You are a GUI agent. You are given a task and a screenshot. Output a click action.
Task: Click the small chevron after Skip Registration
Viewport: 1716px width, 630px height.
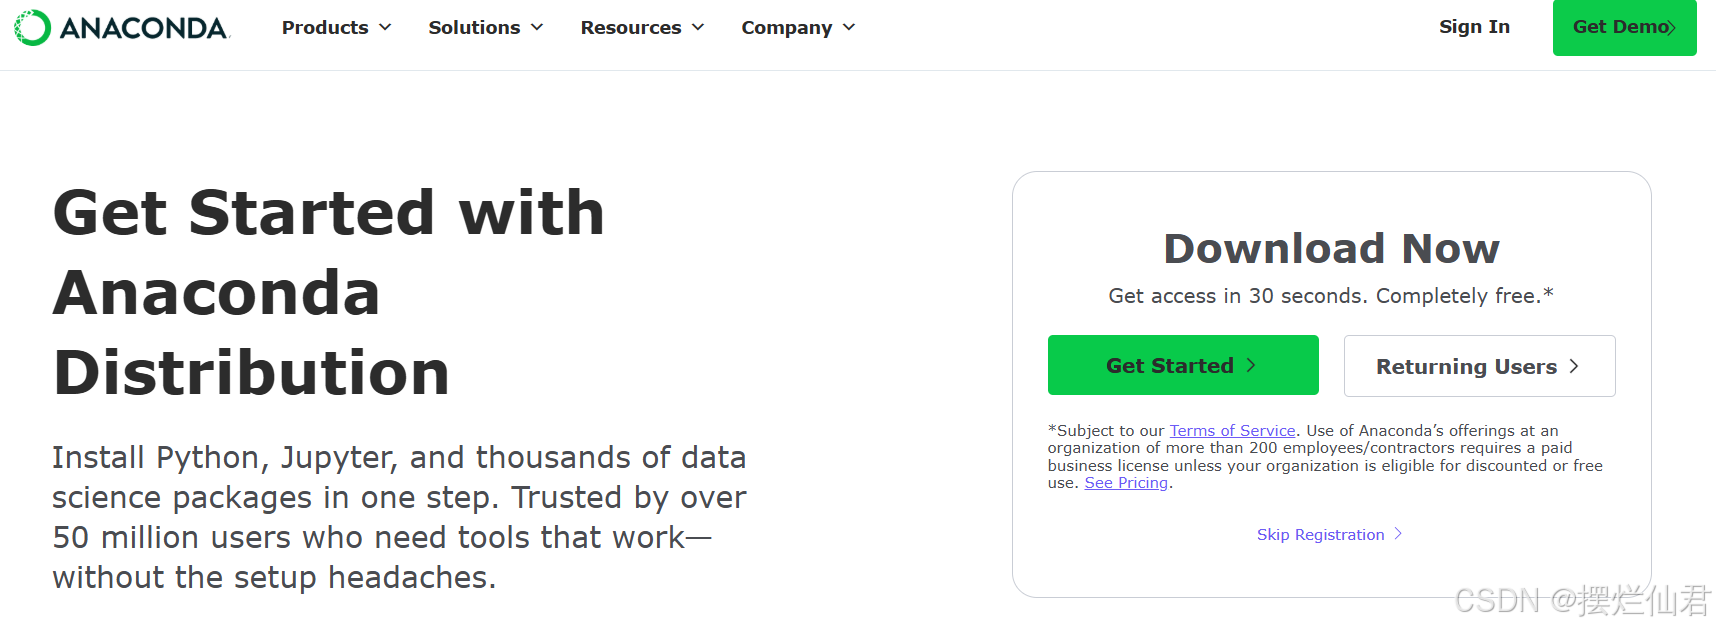[1398, 534]
